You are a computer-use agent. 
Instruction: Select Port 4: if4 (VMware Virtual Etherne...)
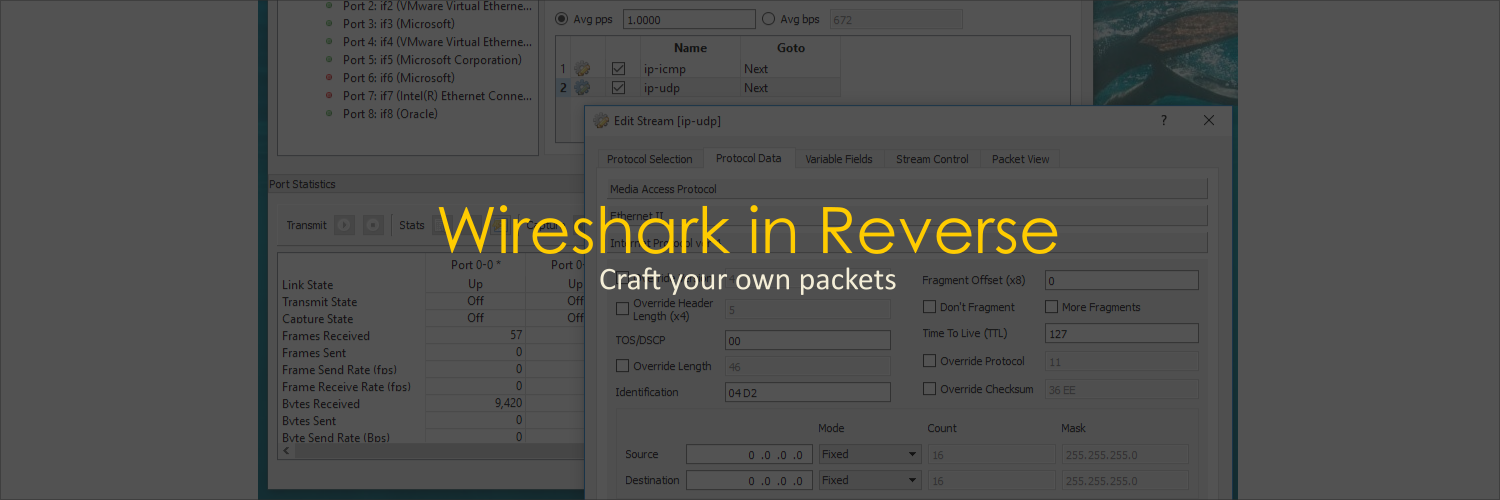point(437,42)
